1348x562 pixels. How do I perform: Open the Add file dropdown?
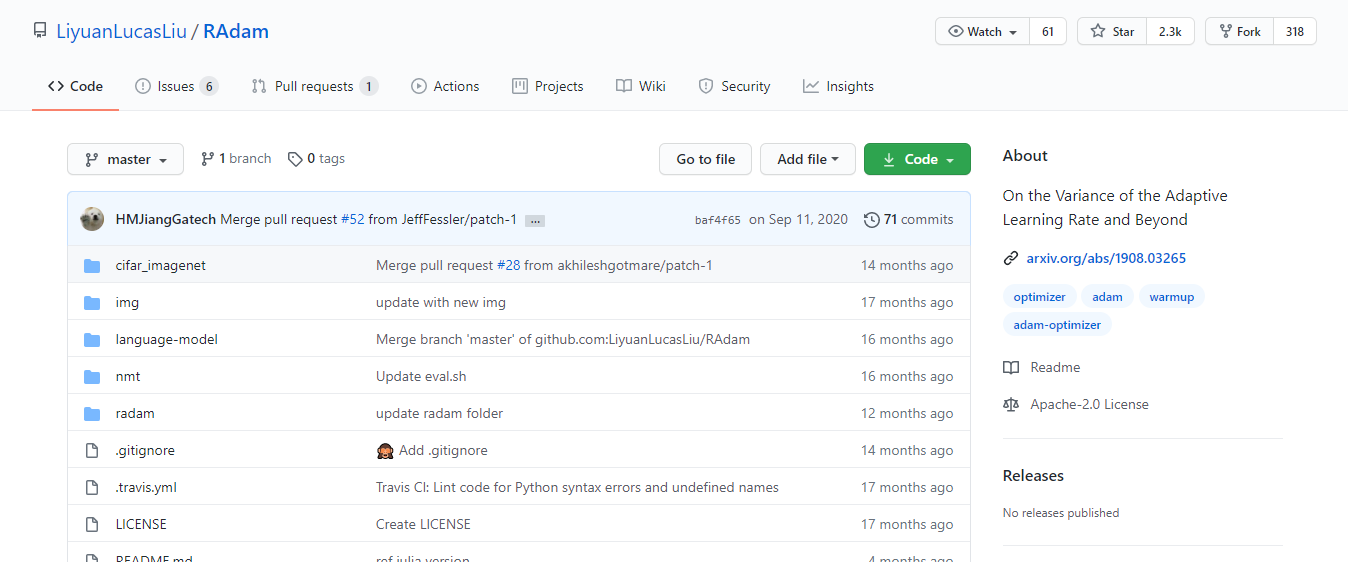click(808, 159)
